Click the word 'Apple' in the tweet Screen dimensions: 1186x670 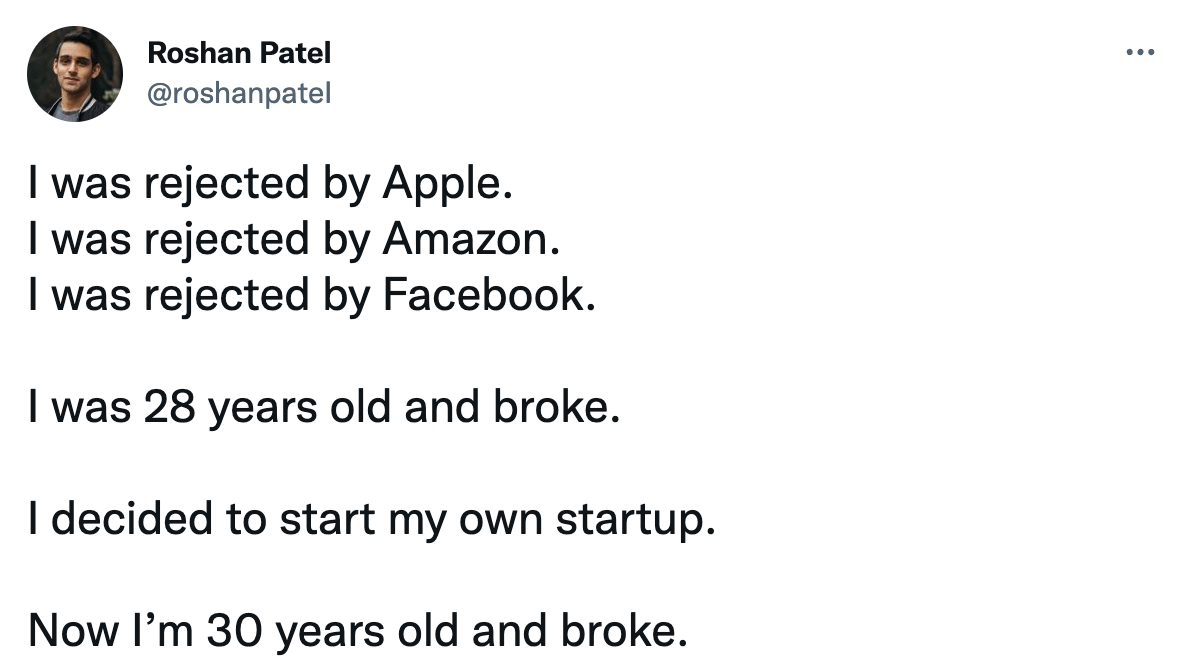[448, 184]
